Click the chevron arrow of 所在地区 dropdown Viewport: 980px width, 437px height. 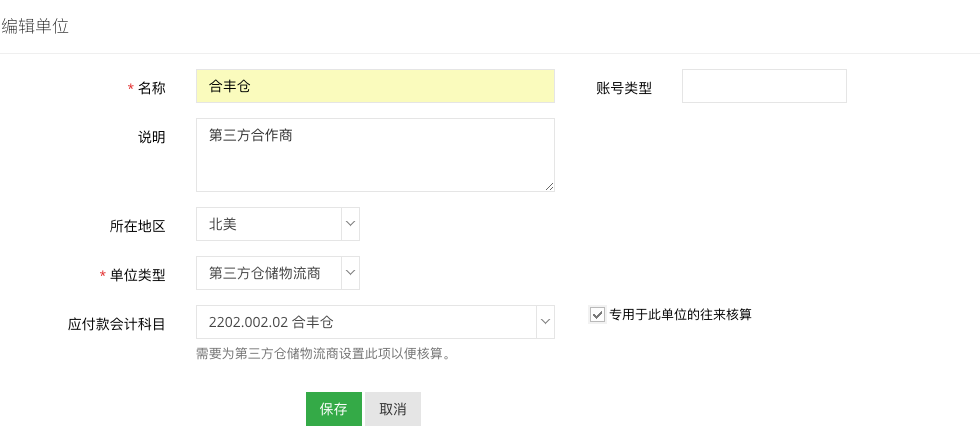(x=351, y=224)
